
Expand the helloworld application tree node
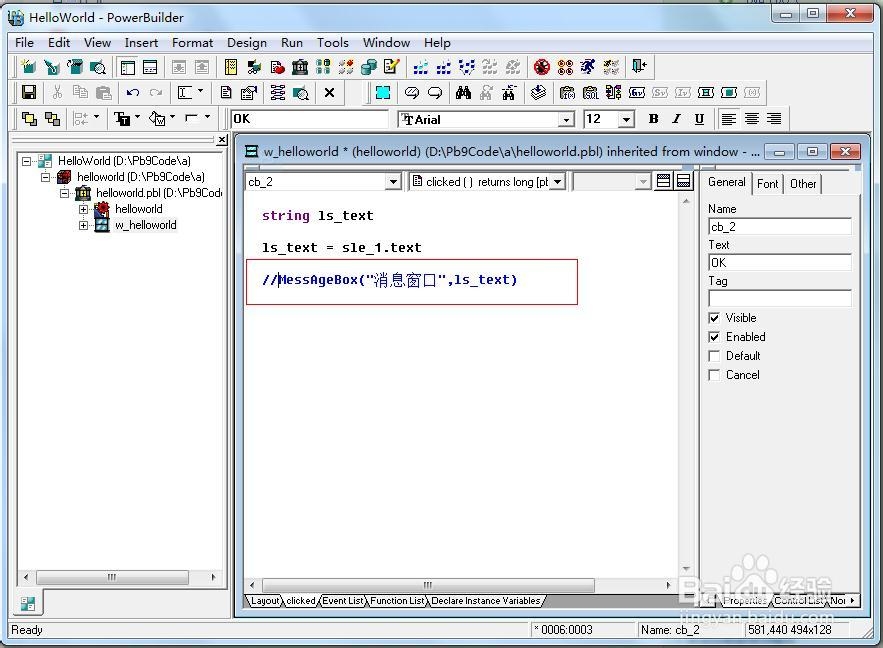[x=83, y=209]
